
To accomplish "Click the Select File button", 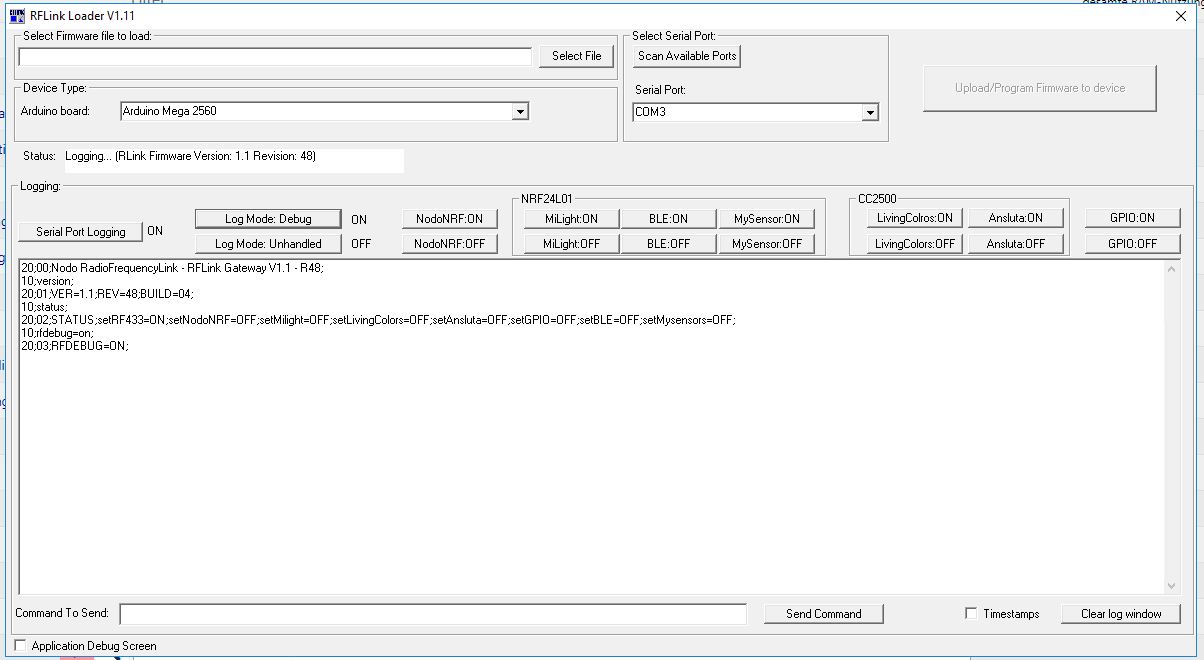I will [577, 56].
